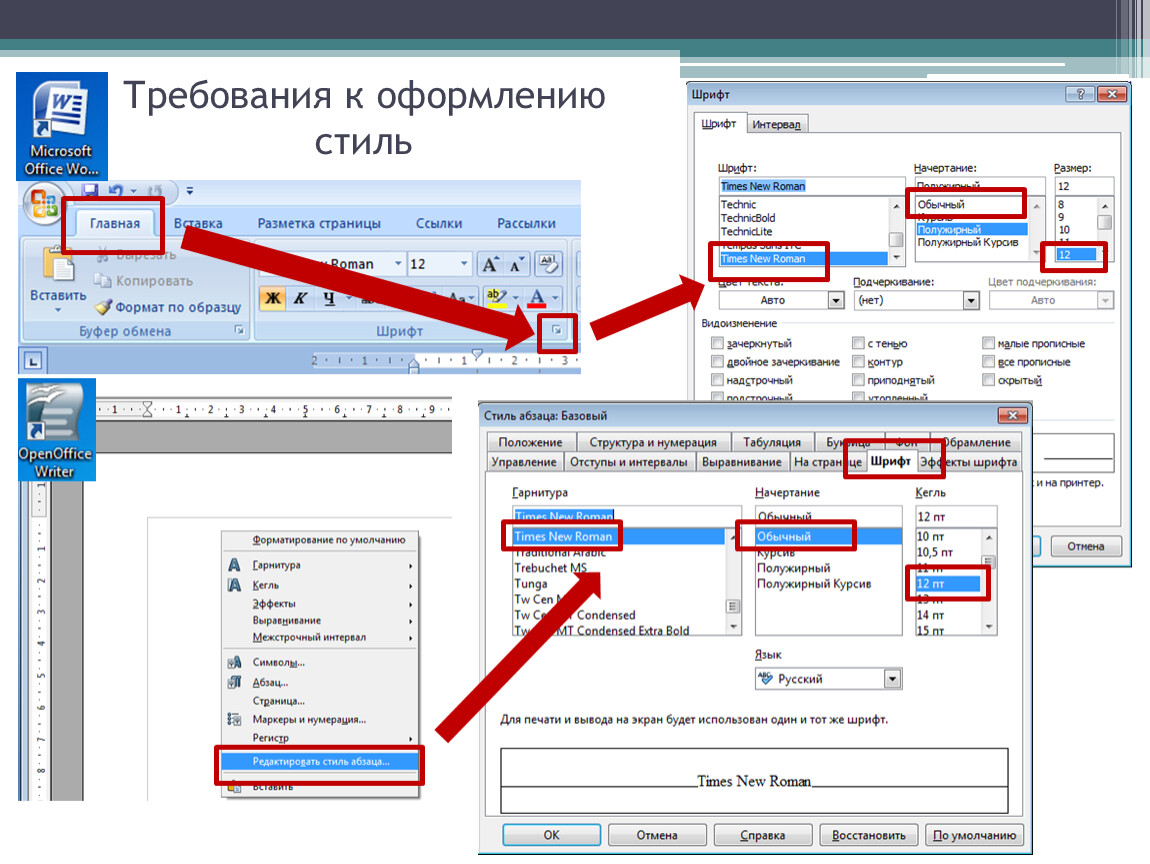Expand the Язык Русский combo box
Image resolution: width=1150 pixels, height=864 pixels.
pos(892,679)
